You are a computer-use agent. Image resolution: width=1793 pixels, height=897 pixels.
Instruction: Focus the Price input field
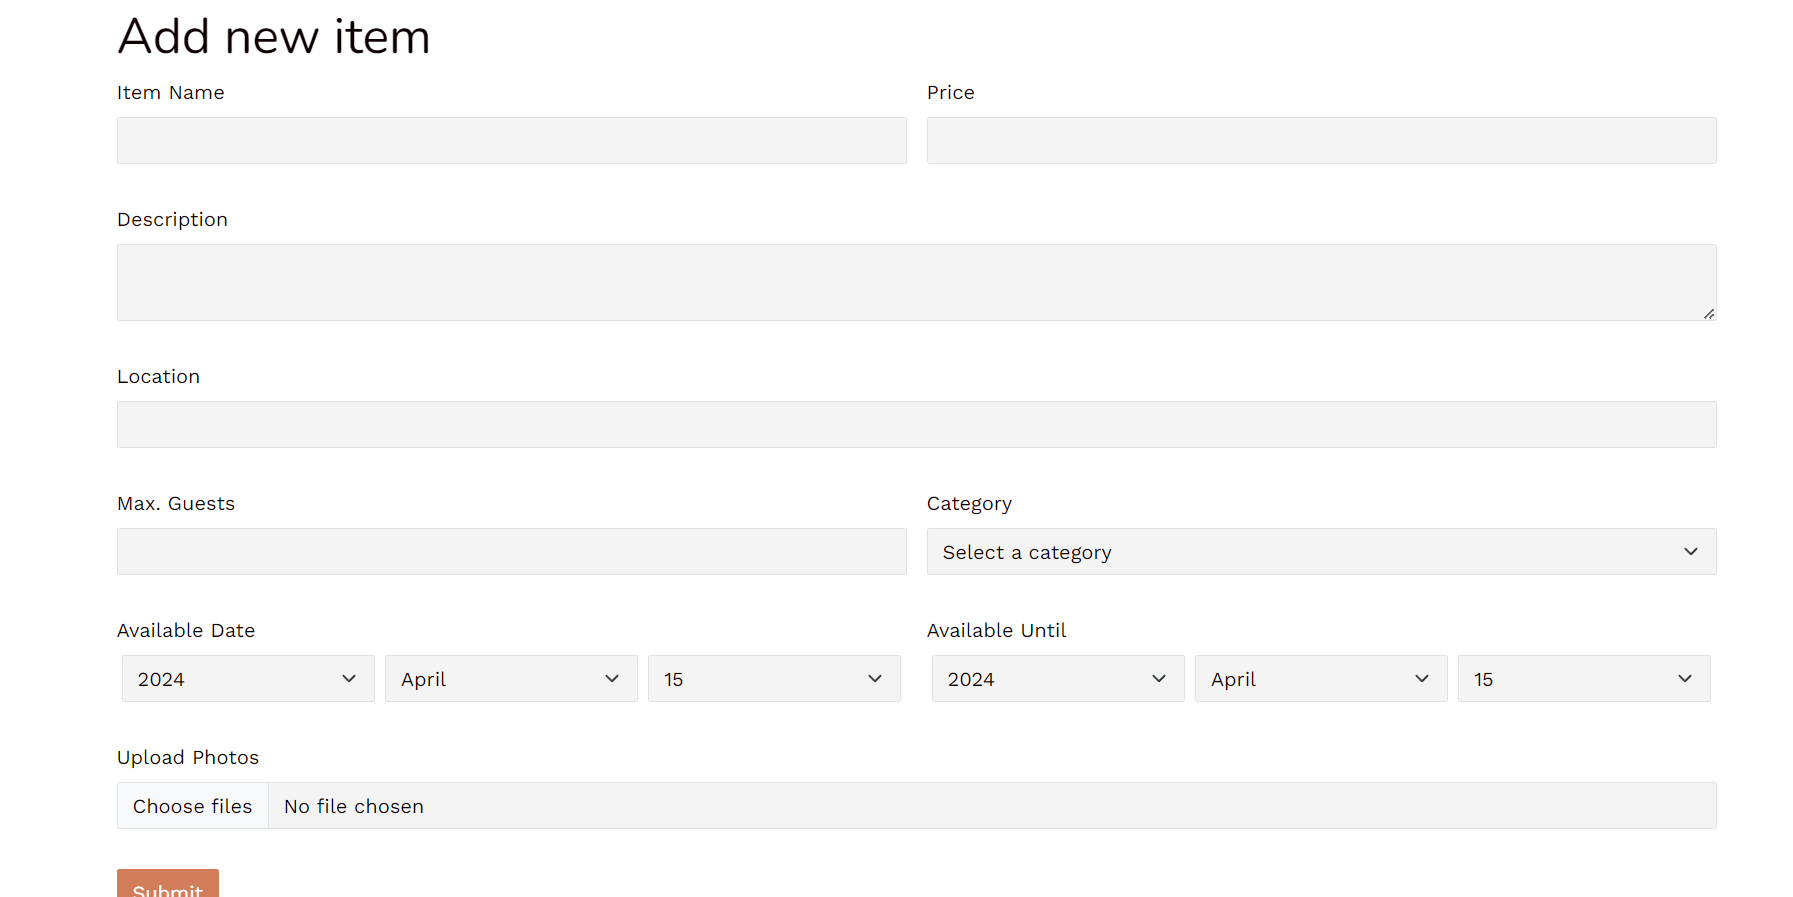tap(1321, 141)
